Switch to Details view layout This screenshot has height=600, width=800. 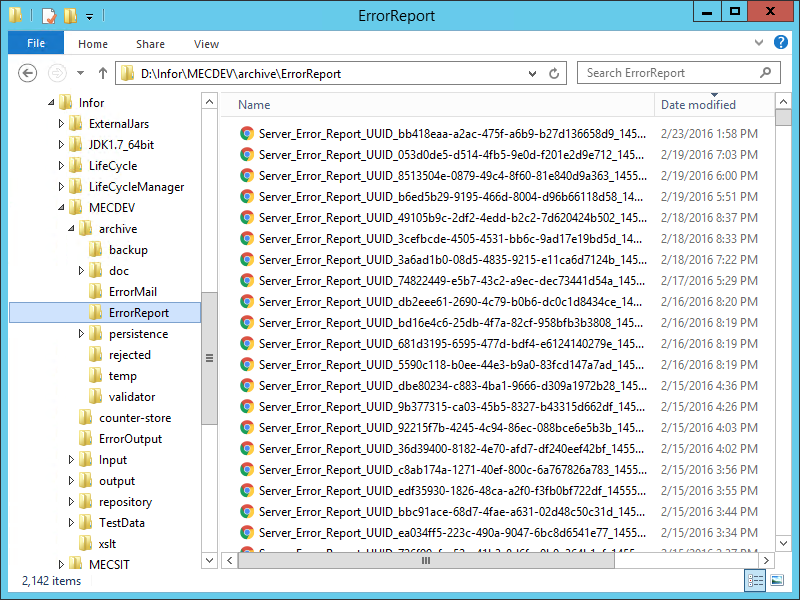755,580
